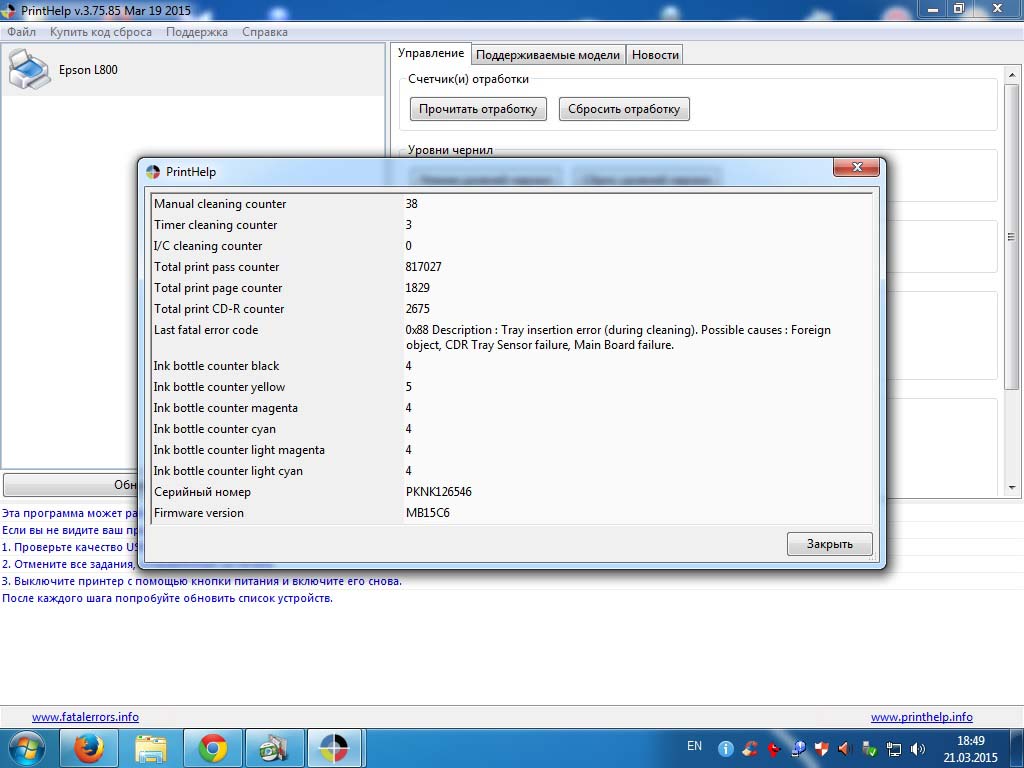This screenshot has height=768, width=1024.
Task: Select Ink bottle counter light cyan row
Action: click(511, 471)
